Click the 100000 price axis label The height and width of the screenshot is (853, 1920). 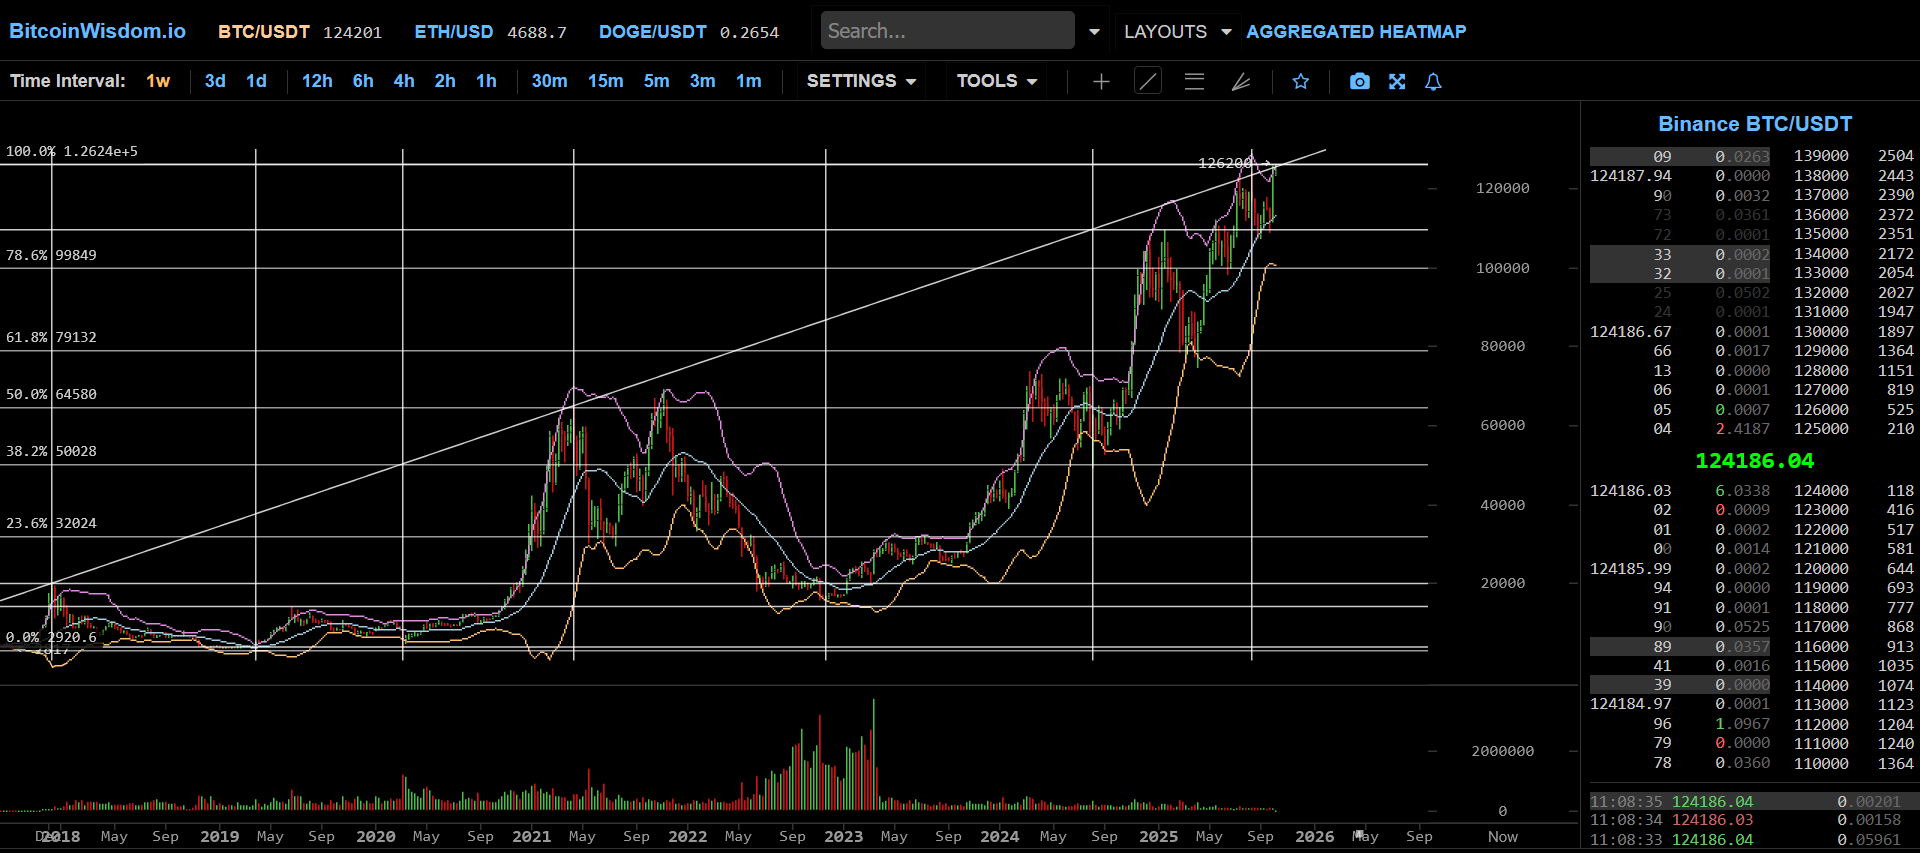point(1502,268)
